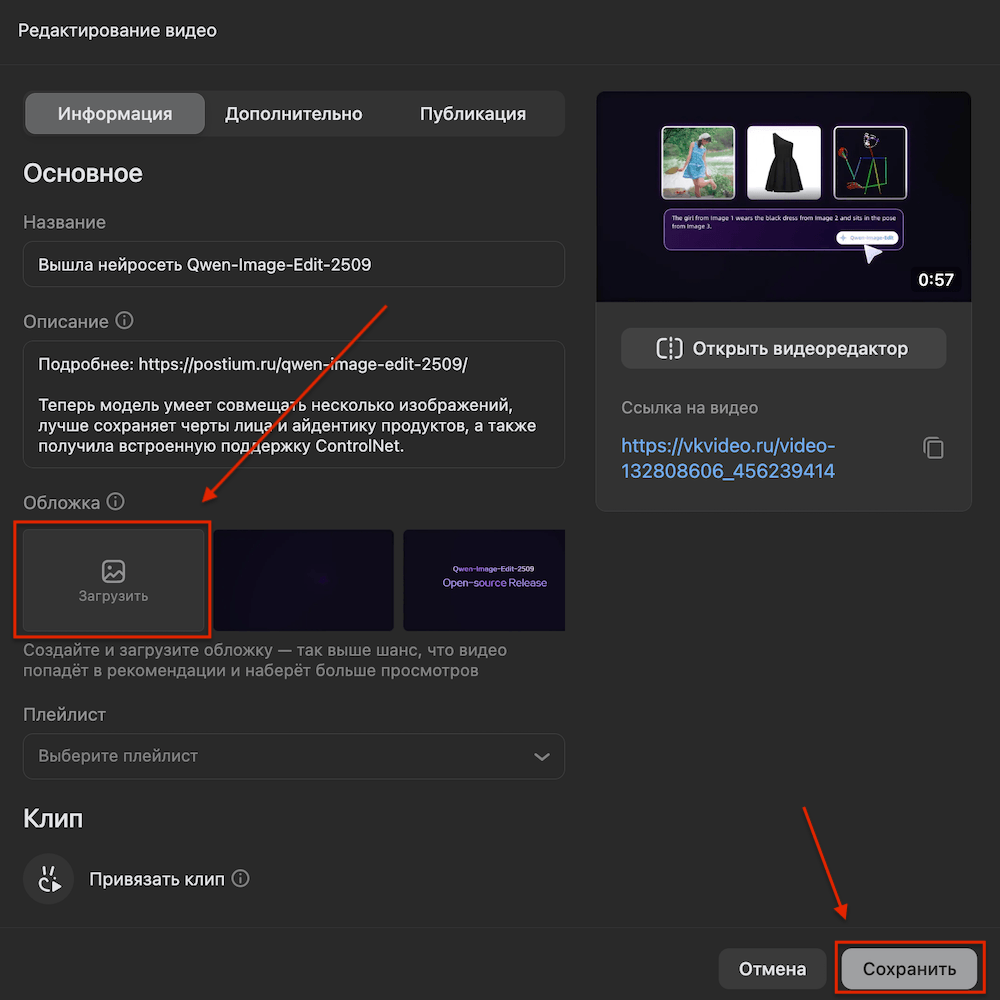Image resolution: width=1000 pixels, height=1000 pixels.
Task: Copy the video link with the copy icon
Action: click(x=933, y=448)
